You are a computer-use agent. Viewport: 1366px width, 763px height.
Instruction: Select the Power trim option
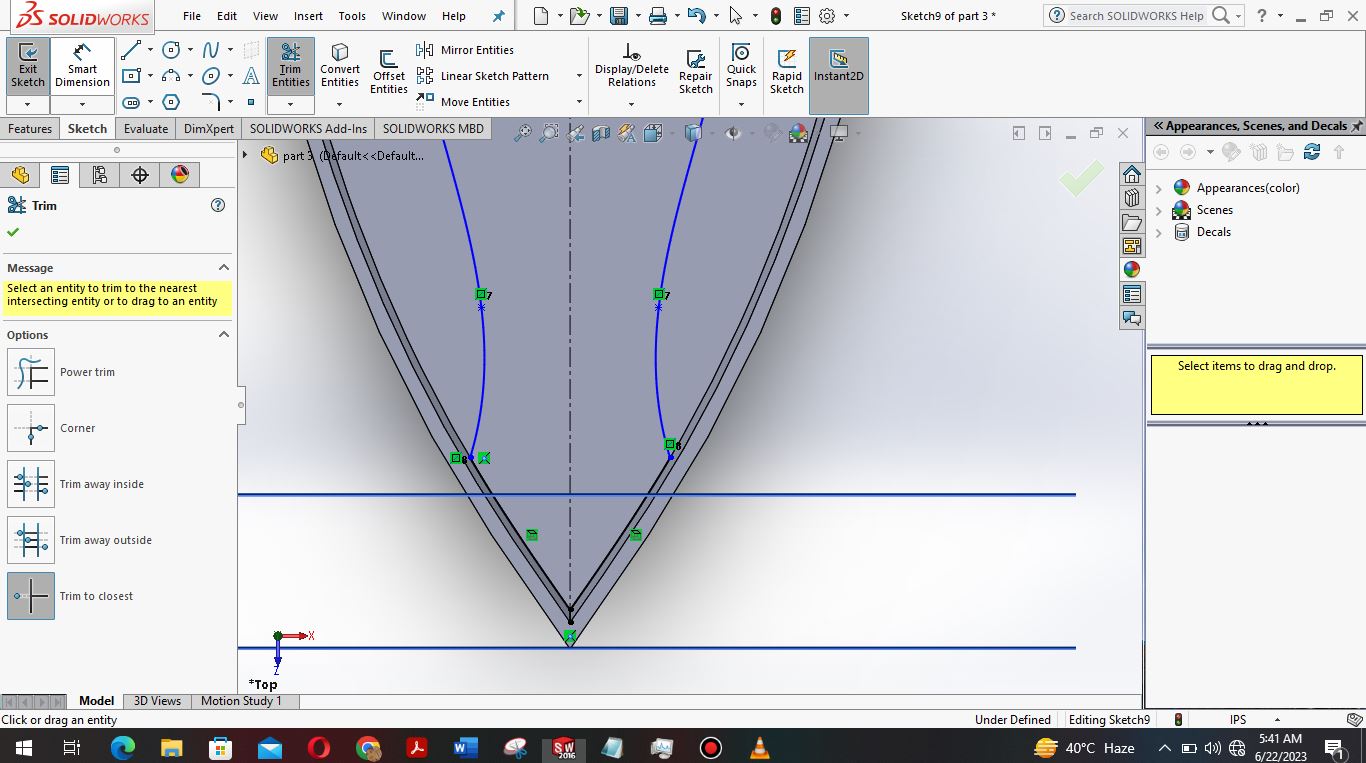(31, 372)
